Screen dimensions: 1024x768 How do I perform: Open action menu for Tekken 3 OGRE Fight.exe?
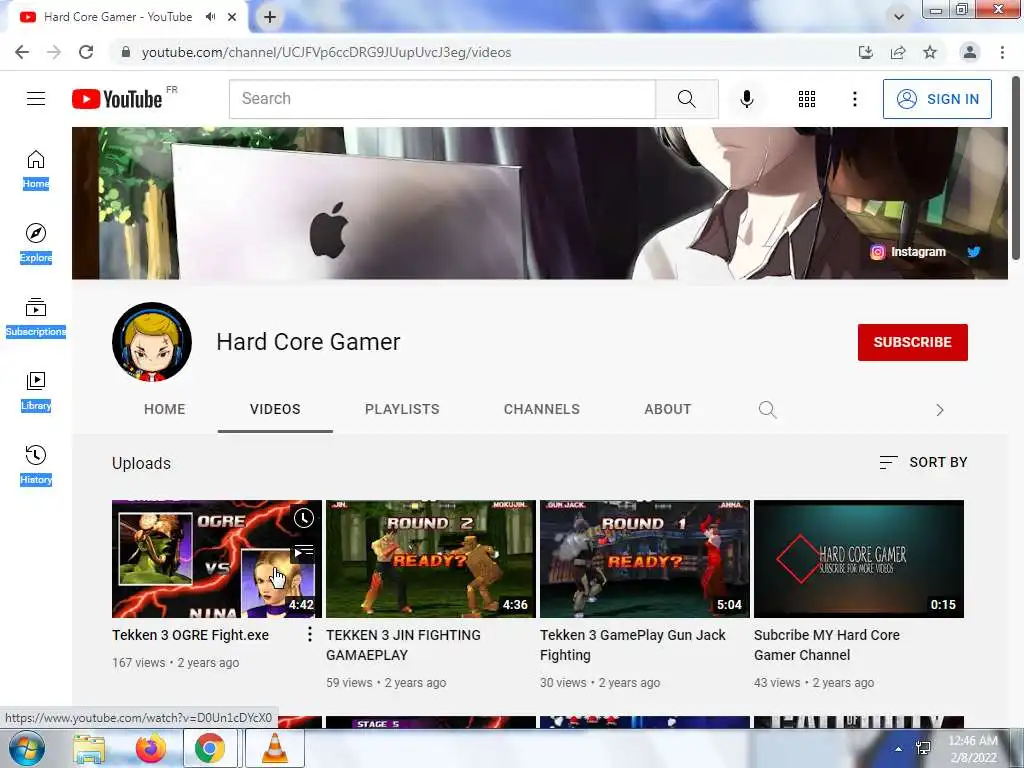tap(310, 634)
